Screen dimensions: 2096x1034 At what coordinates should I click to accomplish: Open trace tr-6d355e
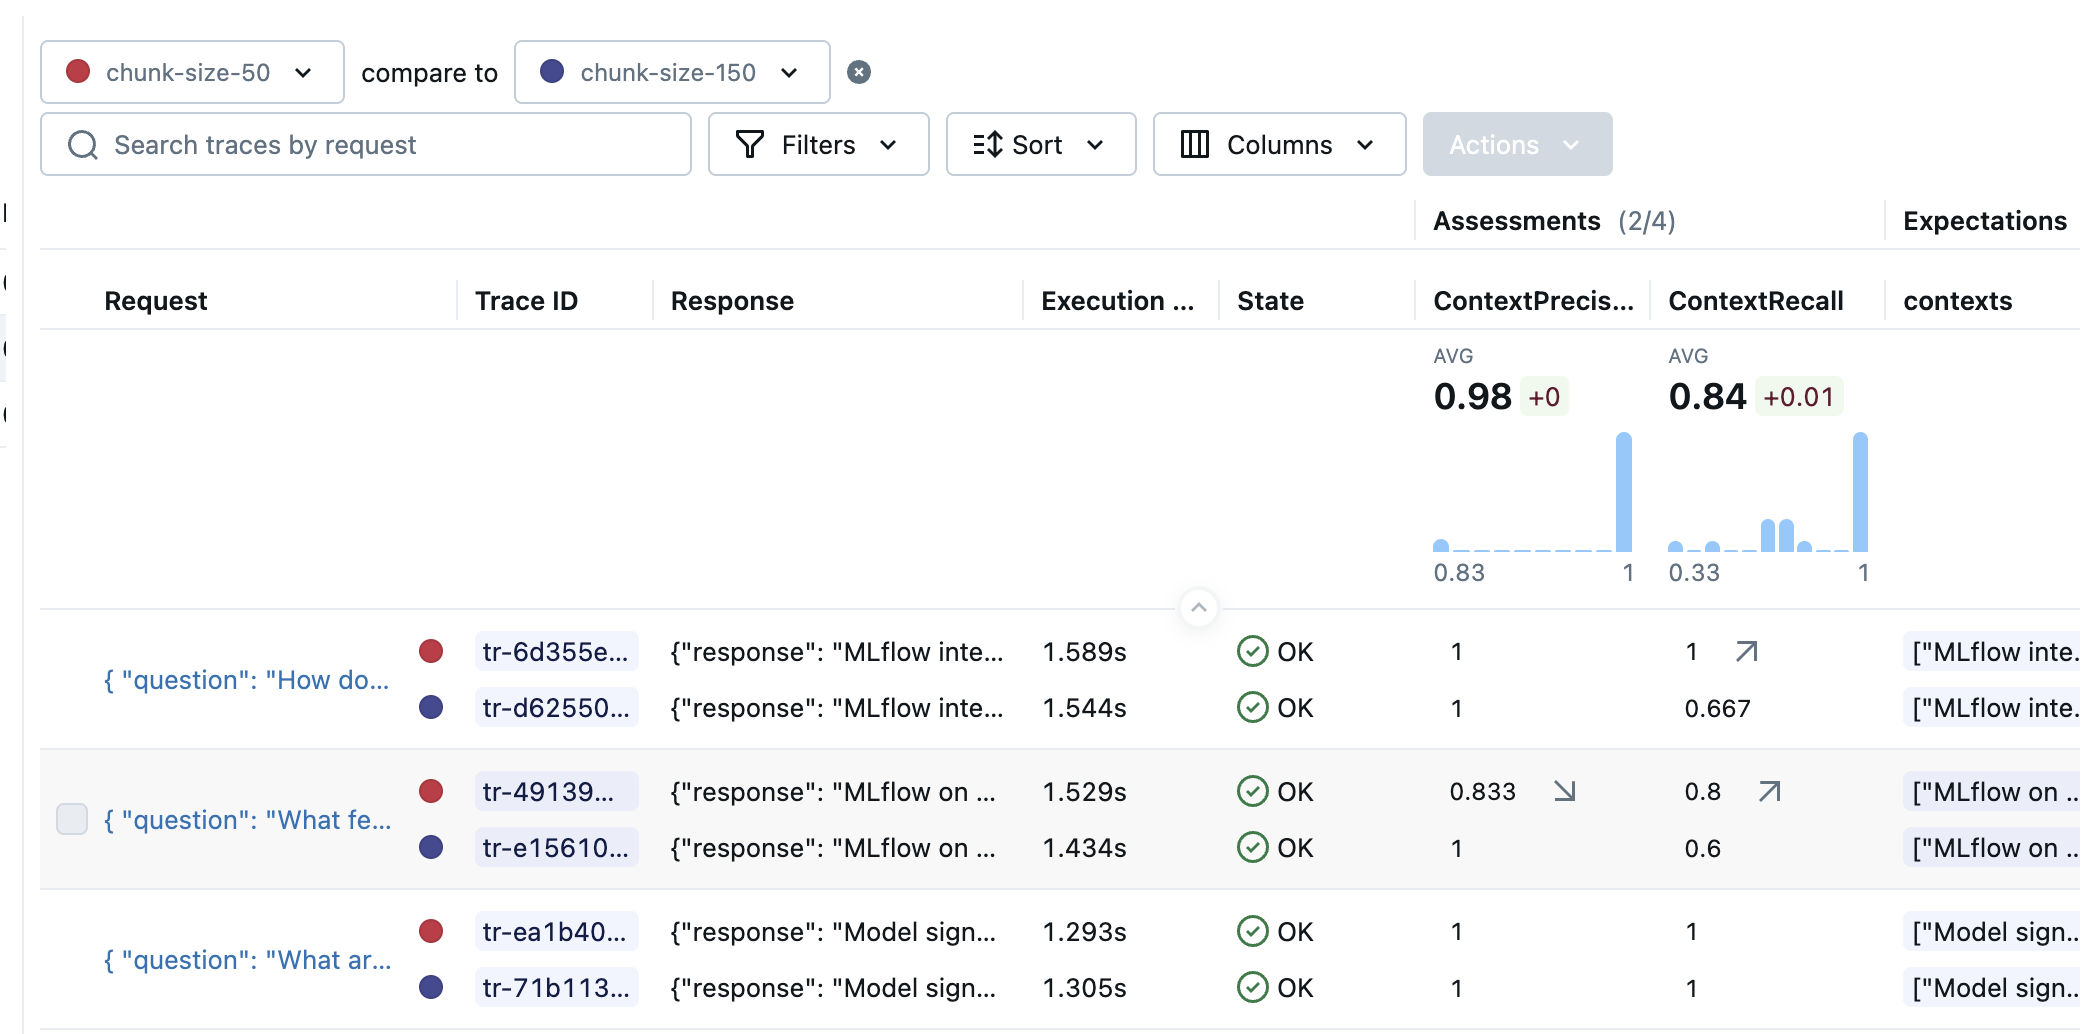click(x=556, y=651)
